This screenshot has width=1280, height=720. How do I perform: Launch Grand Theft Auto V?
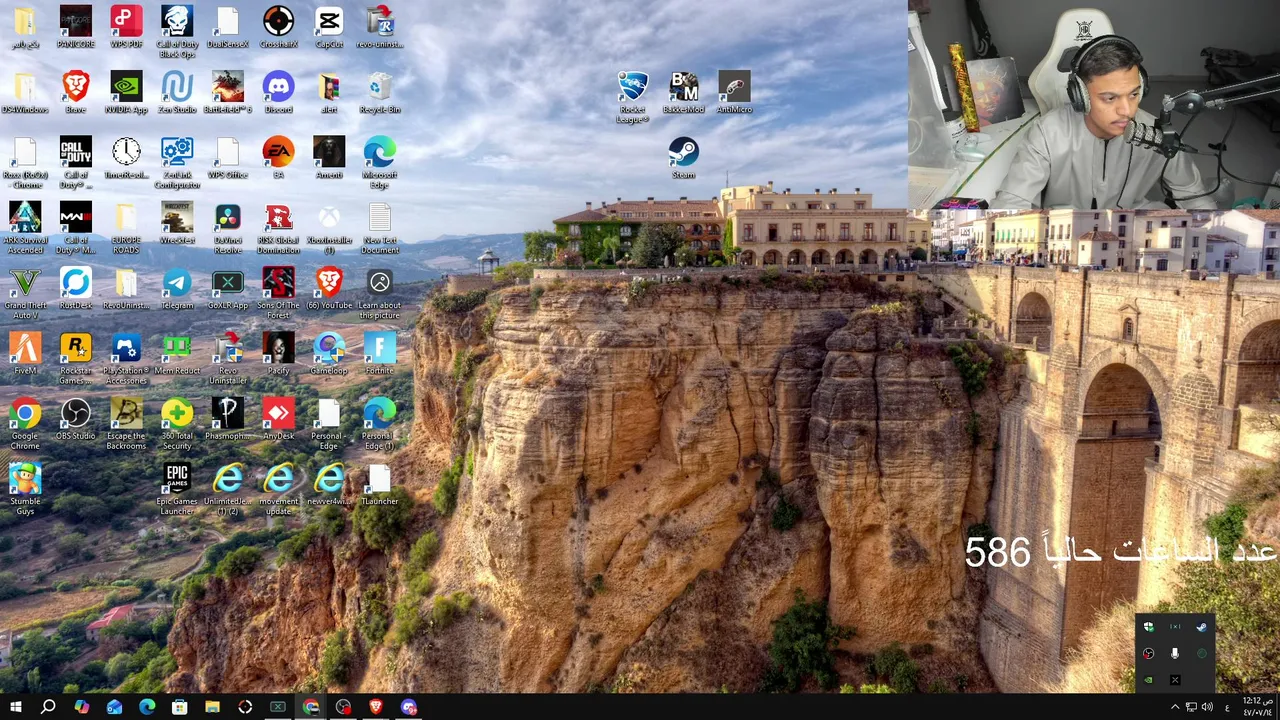point(25,292)
